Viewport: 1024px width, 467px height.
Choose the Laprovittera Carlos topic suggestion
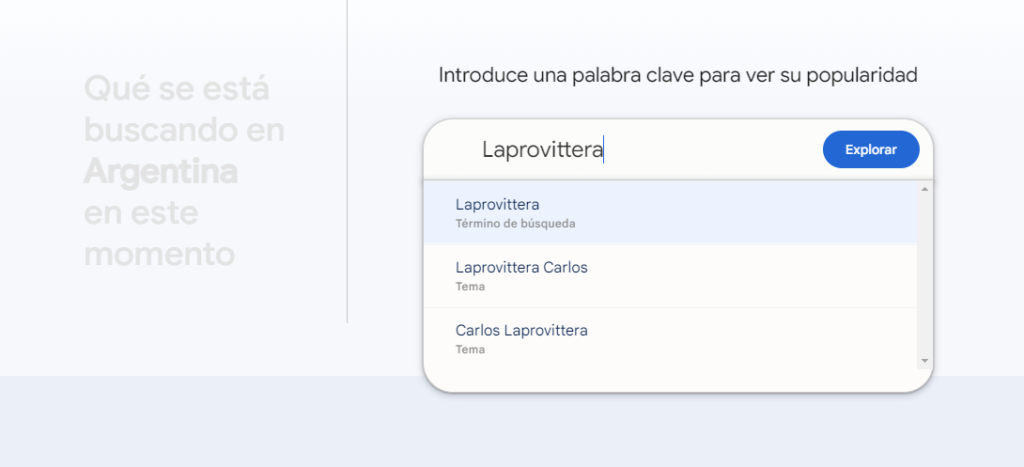[670, 276]
